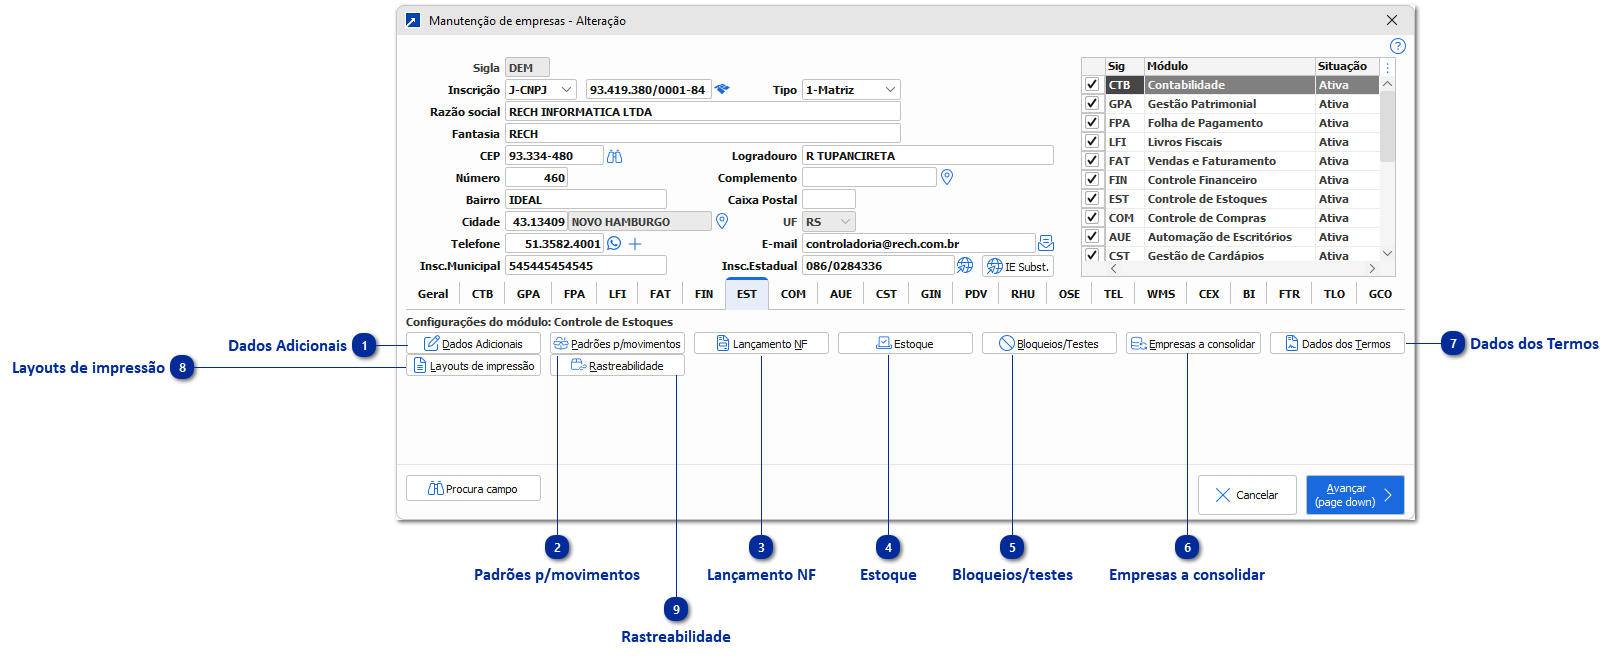The height and width of the screenshot is (663, 1615).
Task: Click the module list column options icon
Action: coord(1387,67)
